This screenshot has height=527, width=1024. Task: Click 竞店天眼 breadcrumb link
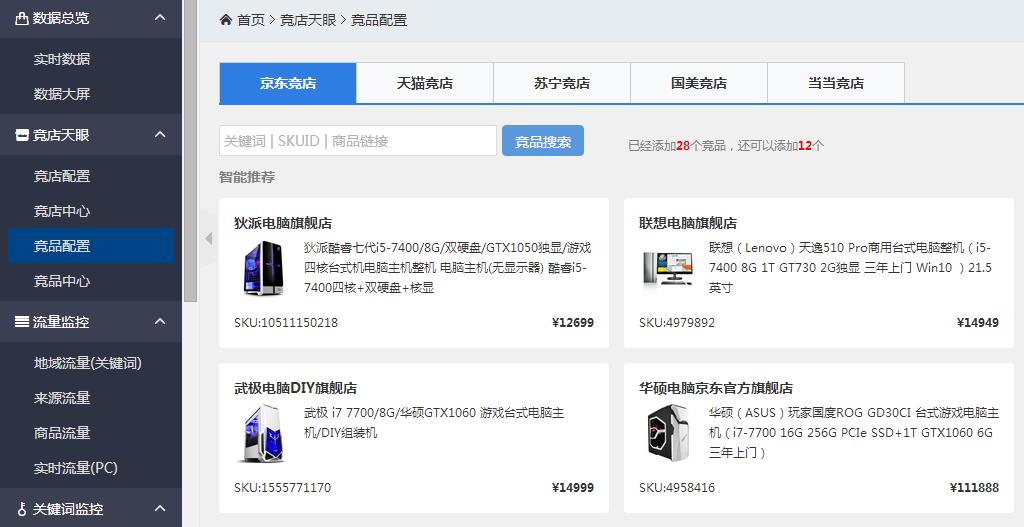tap(308, 20)
